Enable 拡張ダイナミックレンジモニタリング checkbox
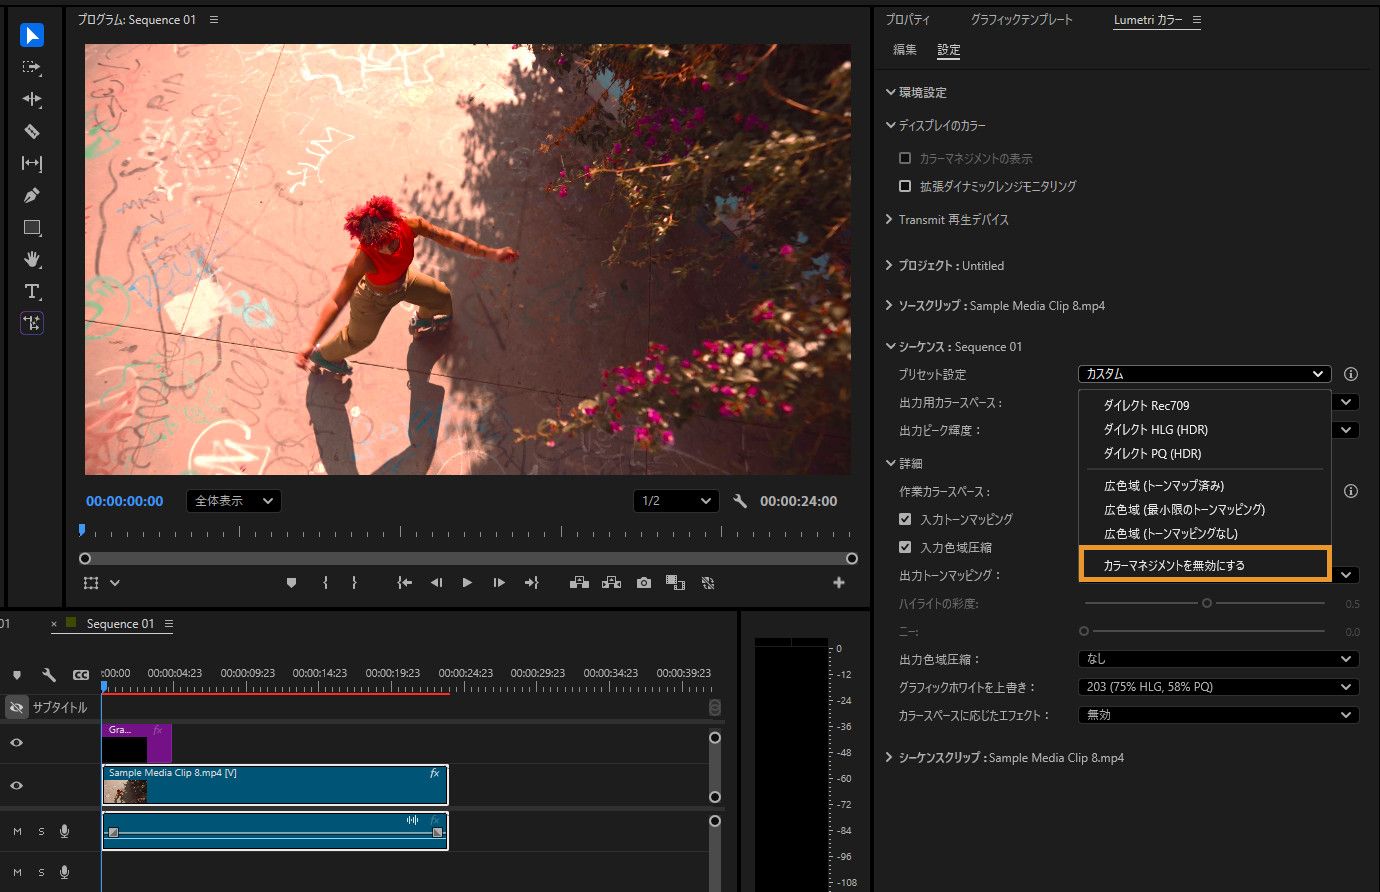This screenshot has height=892, width=1380. pyautogui.click(x=905, y=186)
